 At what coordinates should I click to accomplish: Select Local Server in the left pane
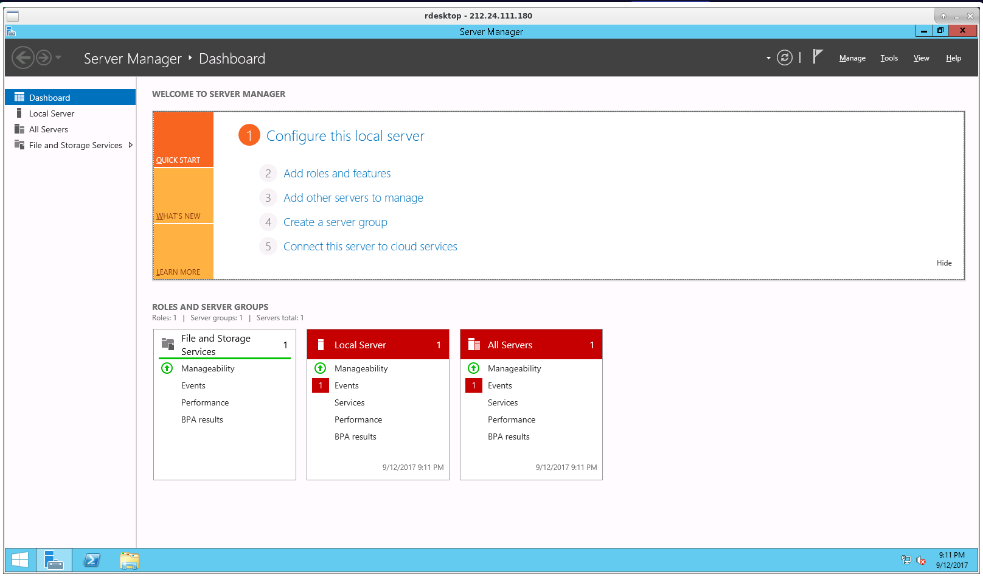click(x=51, y=114)
